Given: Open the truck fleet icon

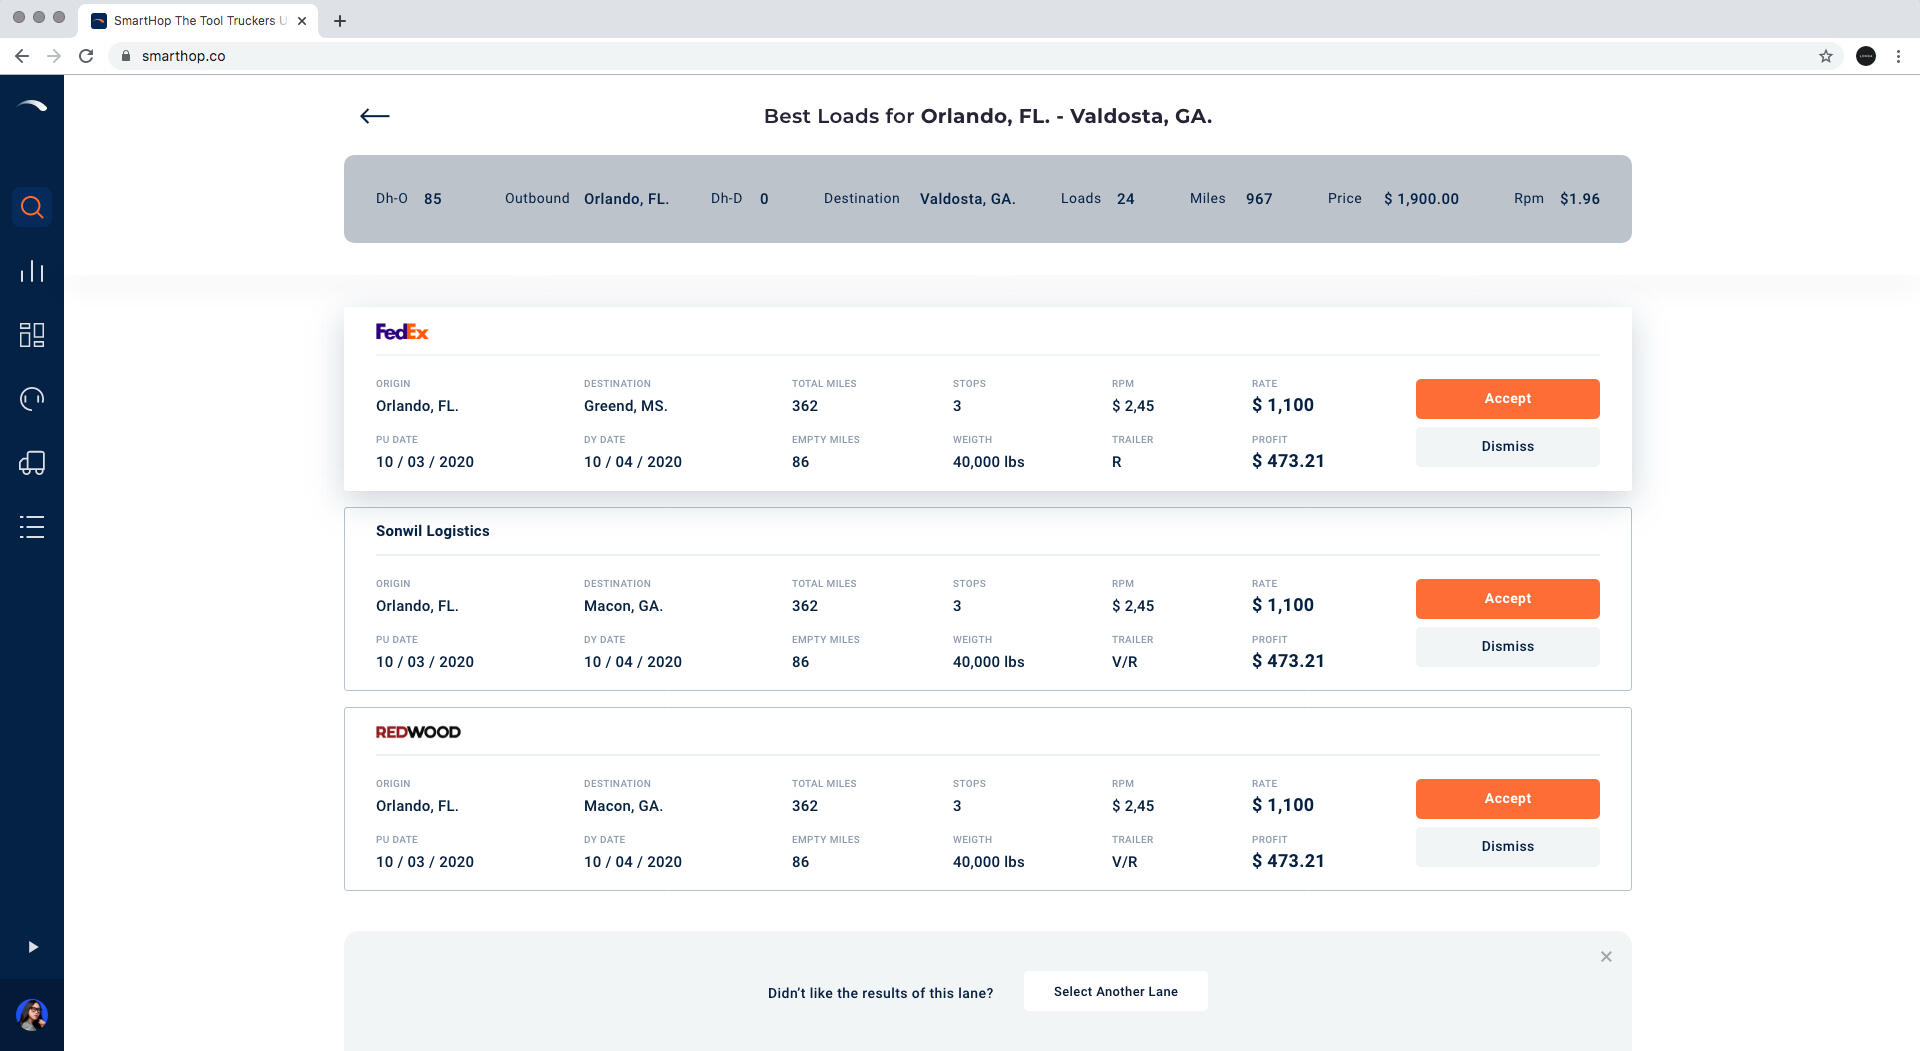Looking at the screenshot, I should [x=32, y=463].
